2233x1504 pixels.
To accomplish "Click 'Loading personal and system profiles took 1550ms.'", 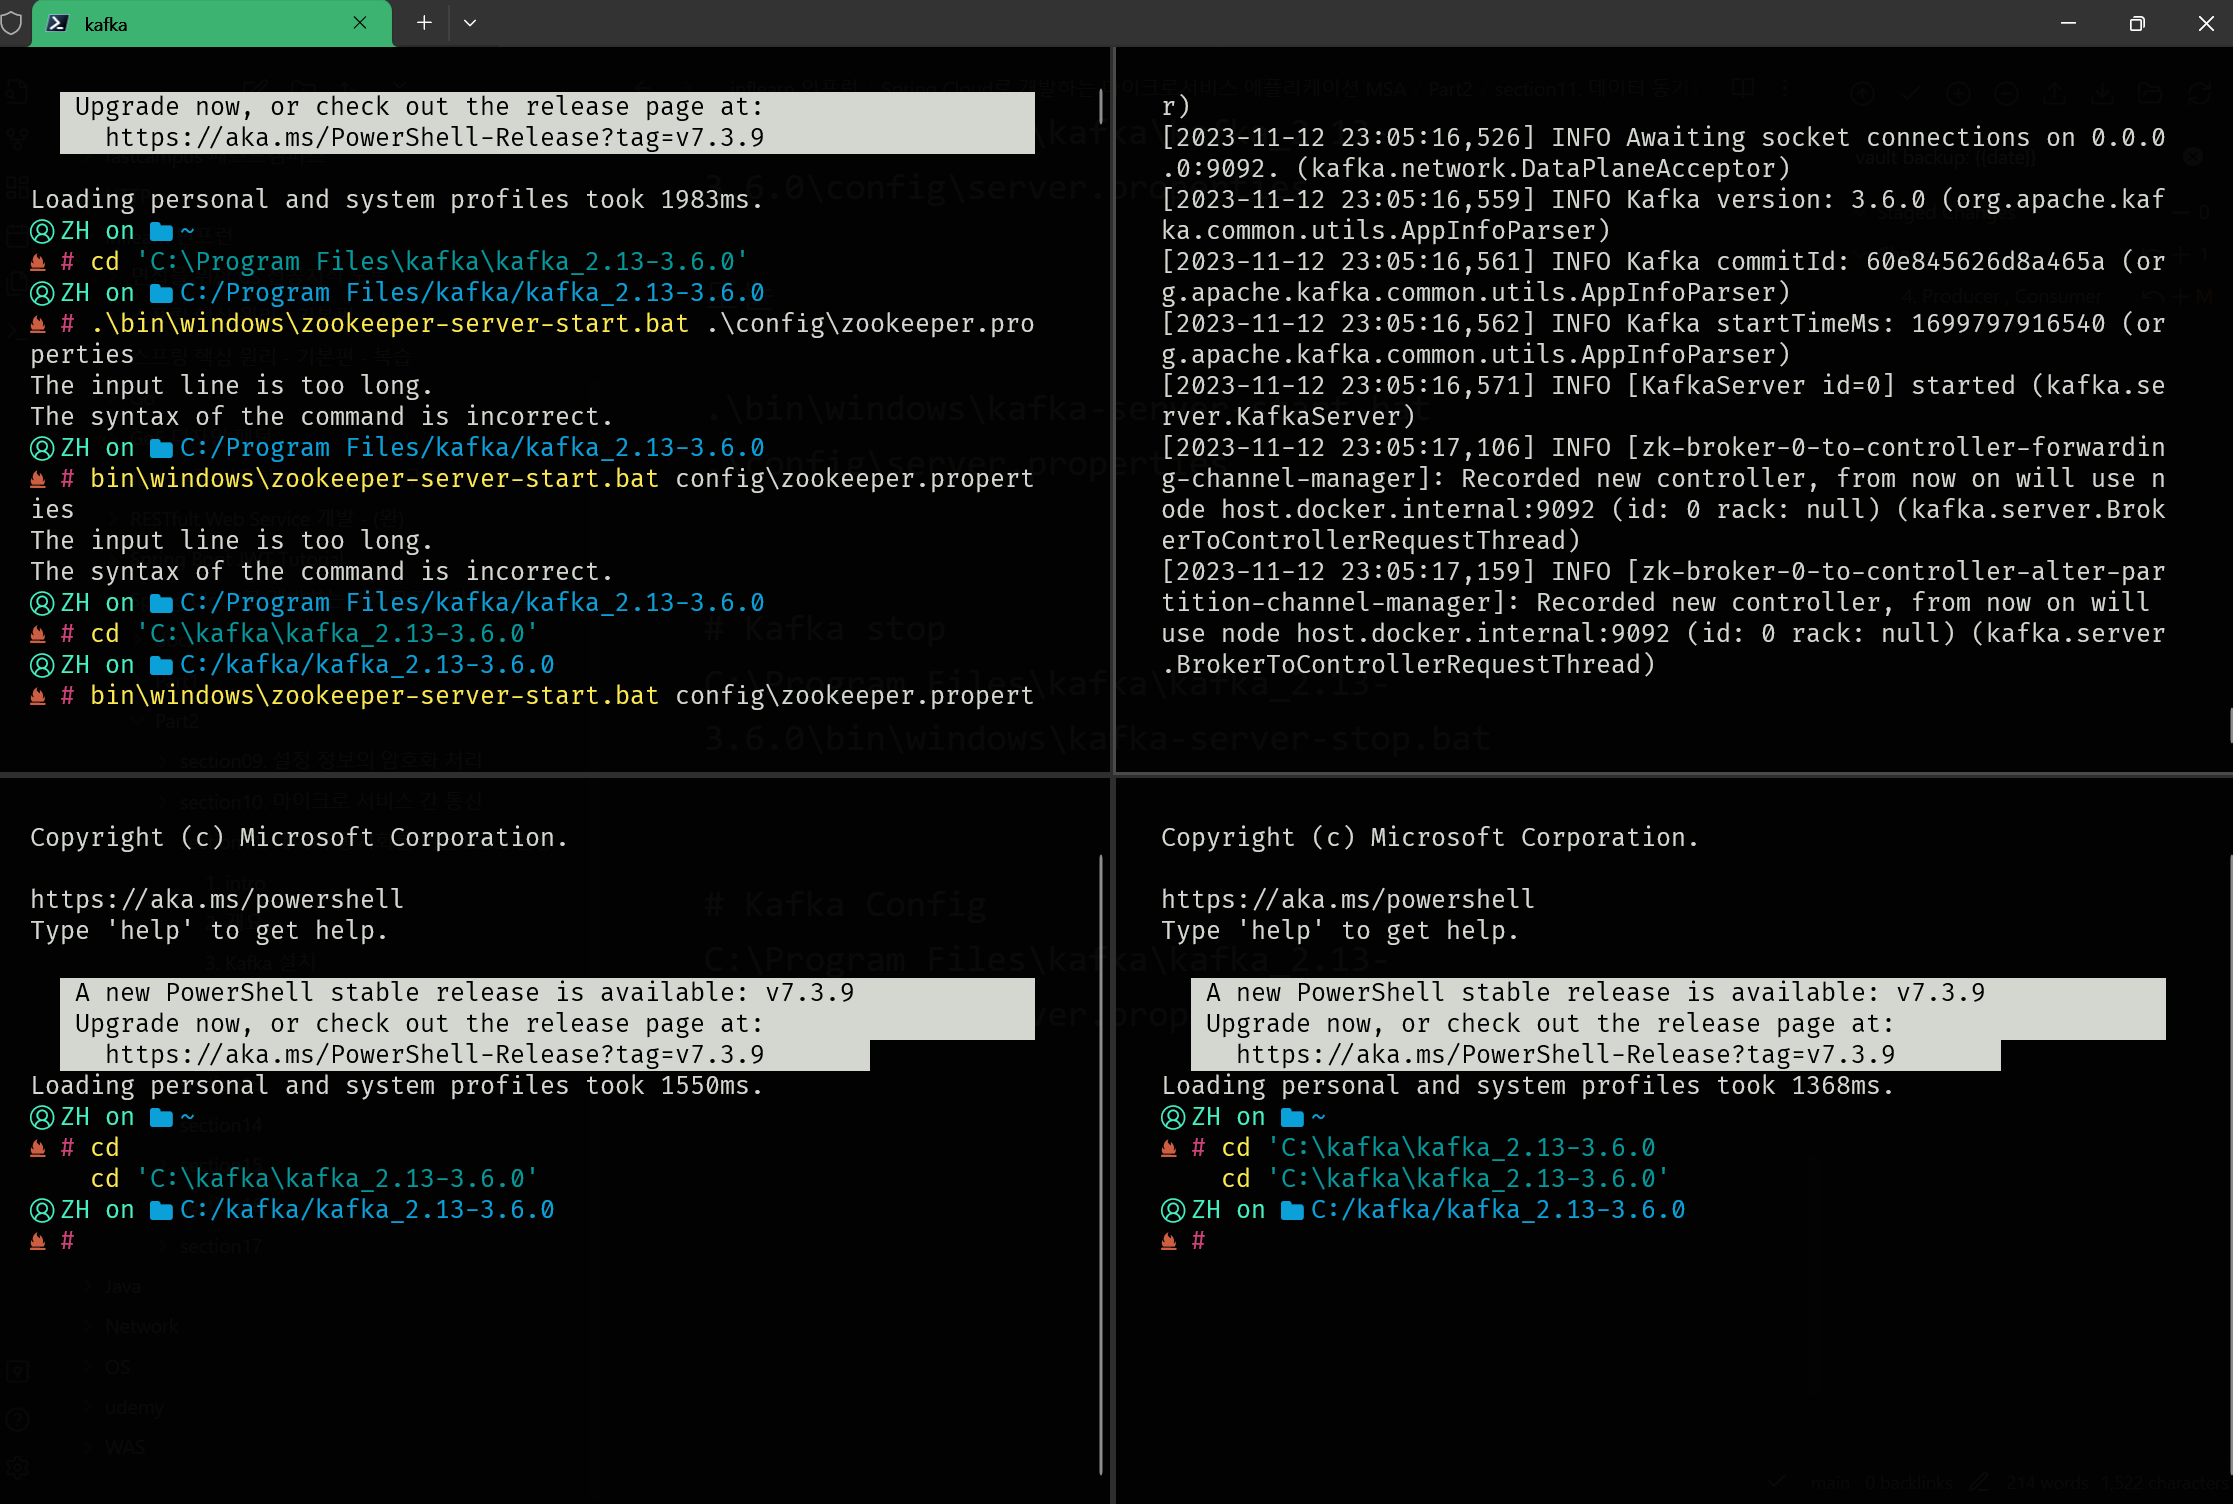I will click(x=397, y=1086).
